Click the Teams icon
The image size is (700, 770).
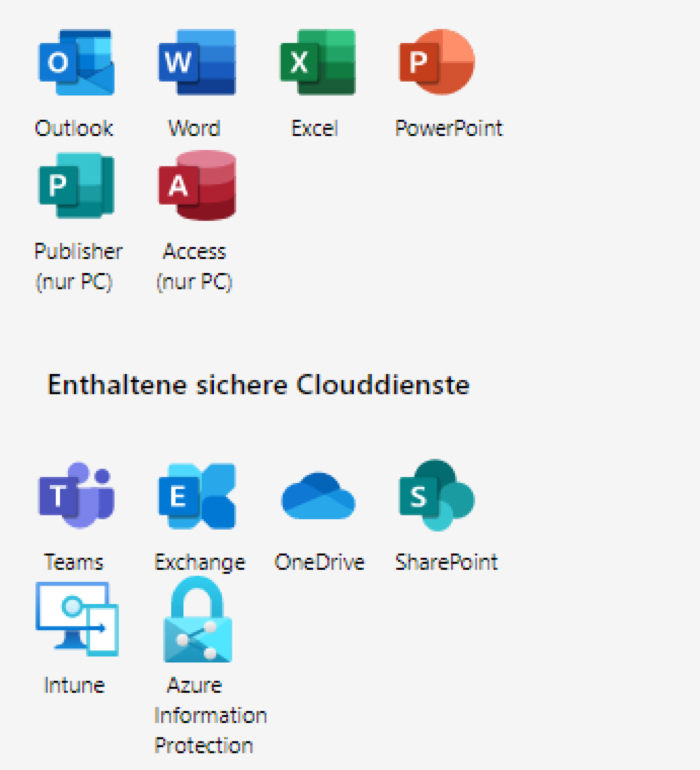[x=77, y=495]
